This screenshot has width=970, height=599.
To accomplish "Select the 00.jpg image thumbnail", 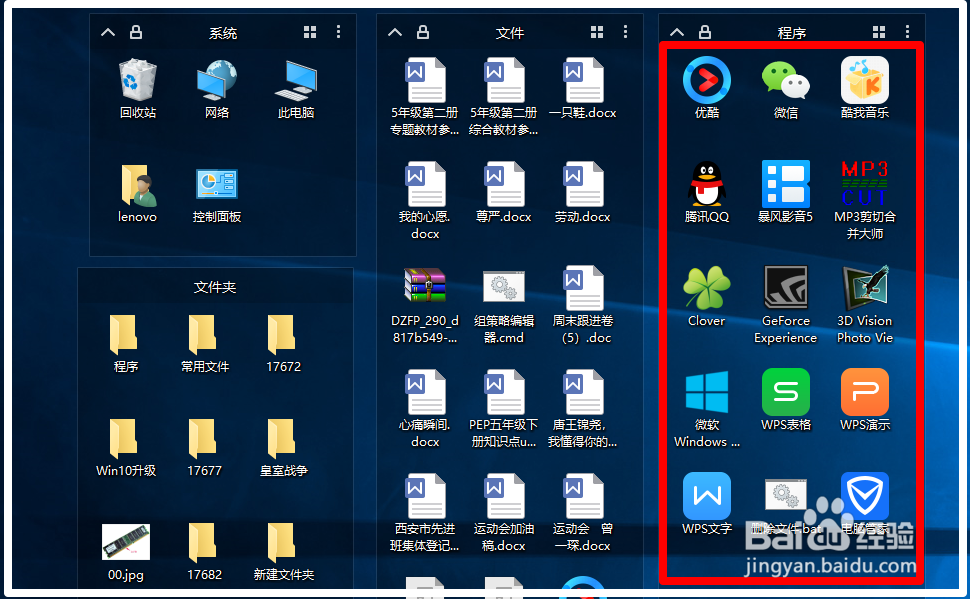I will pyautogui.click(x=126, y=541).
